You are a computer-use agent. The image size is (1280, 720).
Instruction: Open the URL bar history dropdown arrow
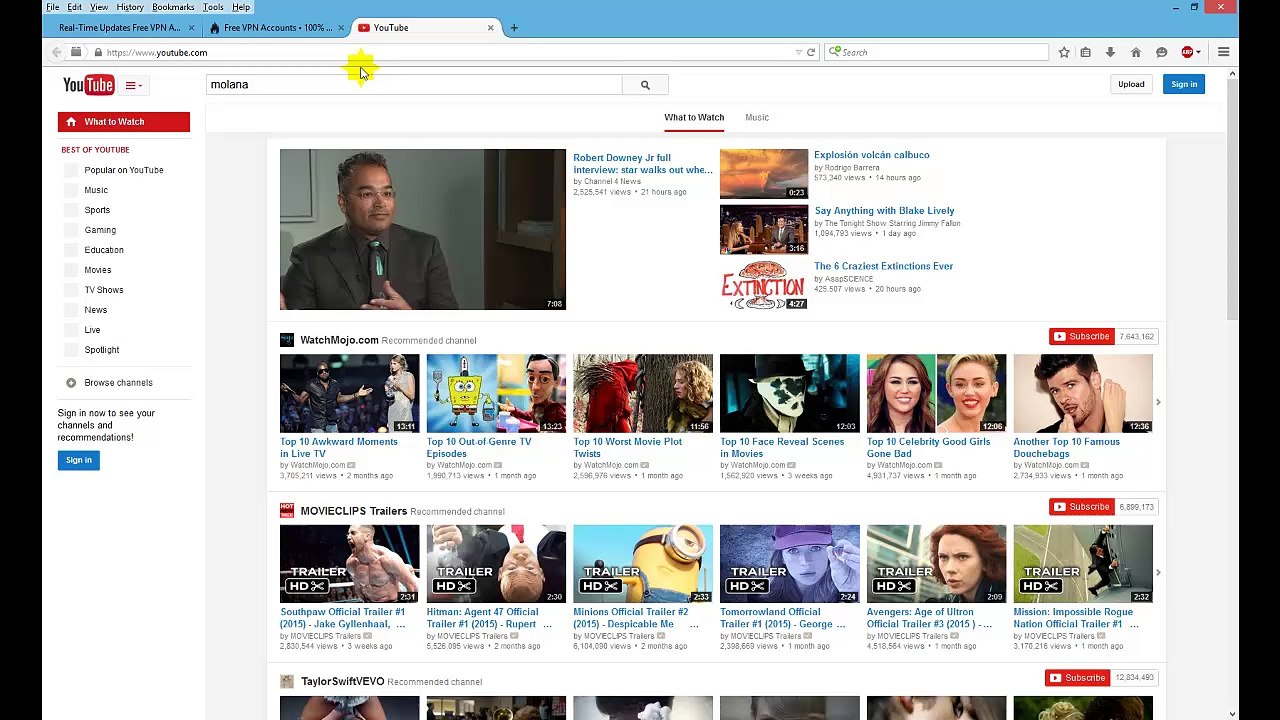(798, 52)
